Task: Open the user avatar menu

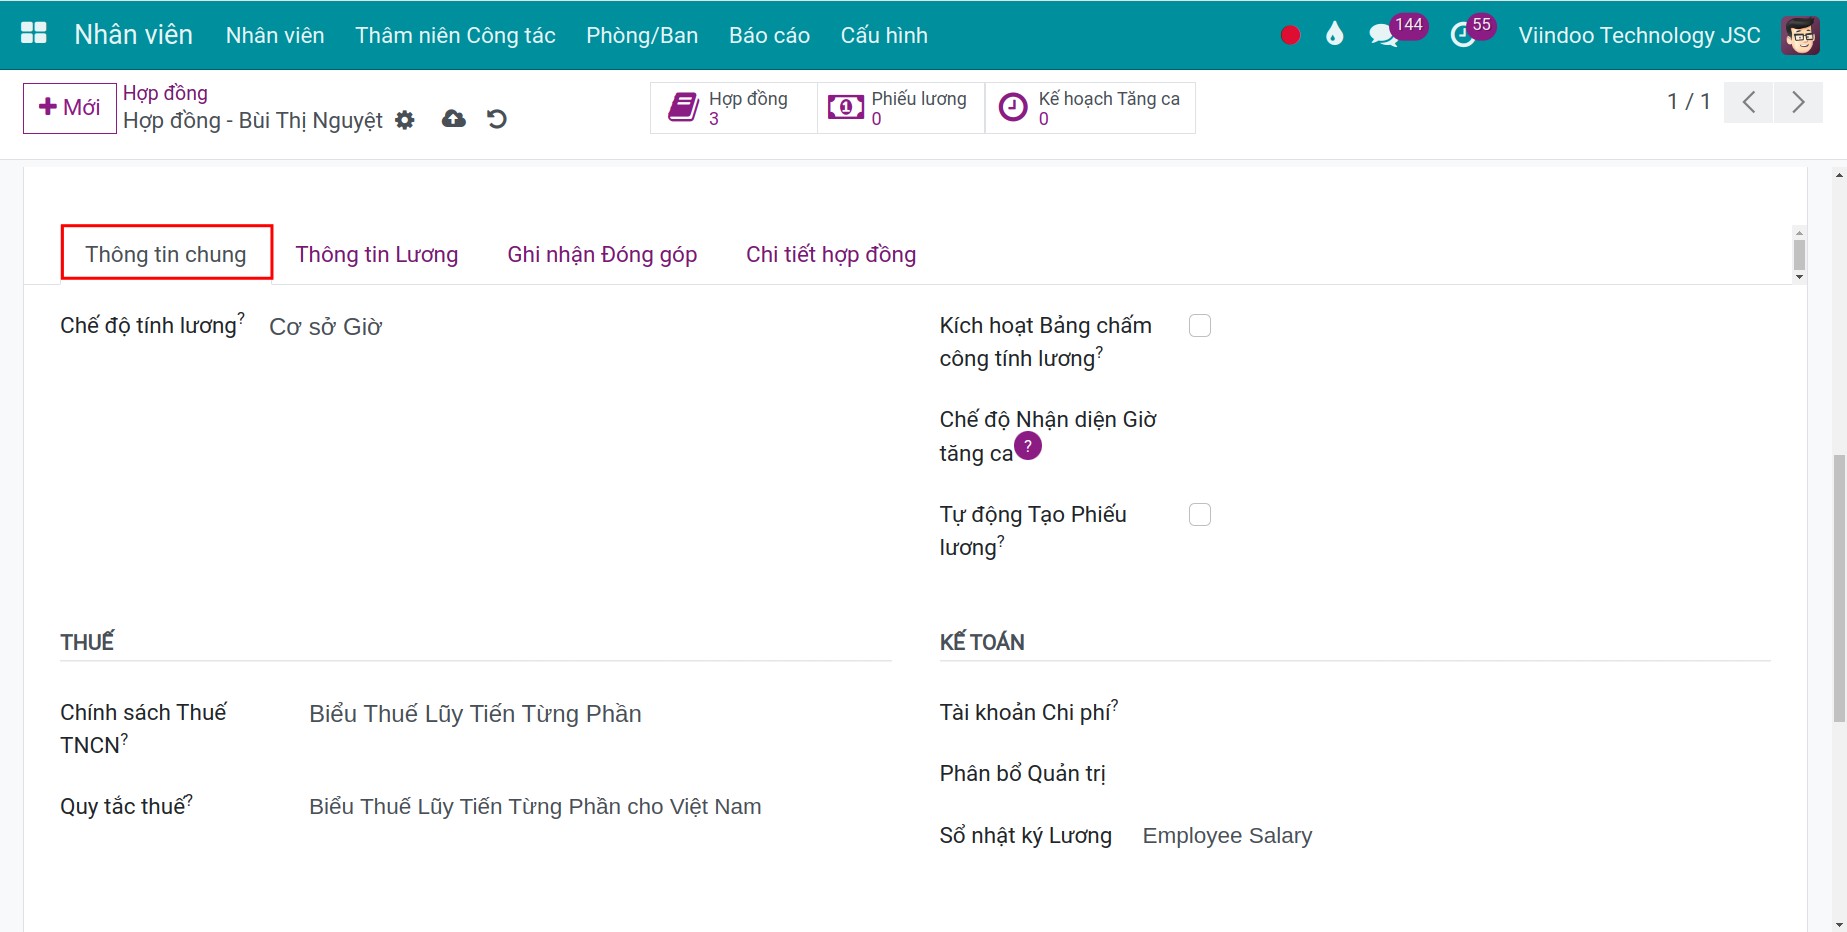Action: pos(1800,35)
